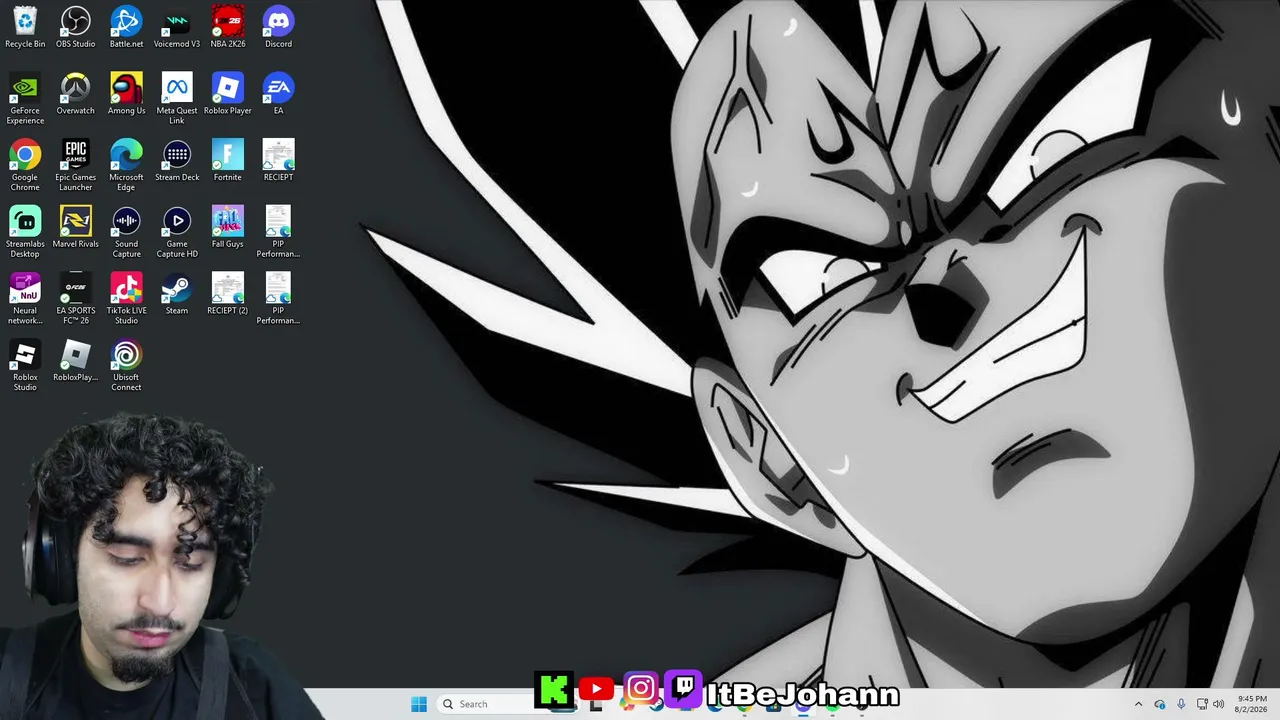Open the Windows Start menu
Image resolution: width=1280 pixels, height=720 pixels.
pyautogui.click(x=419, y=704)
